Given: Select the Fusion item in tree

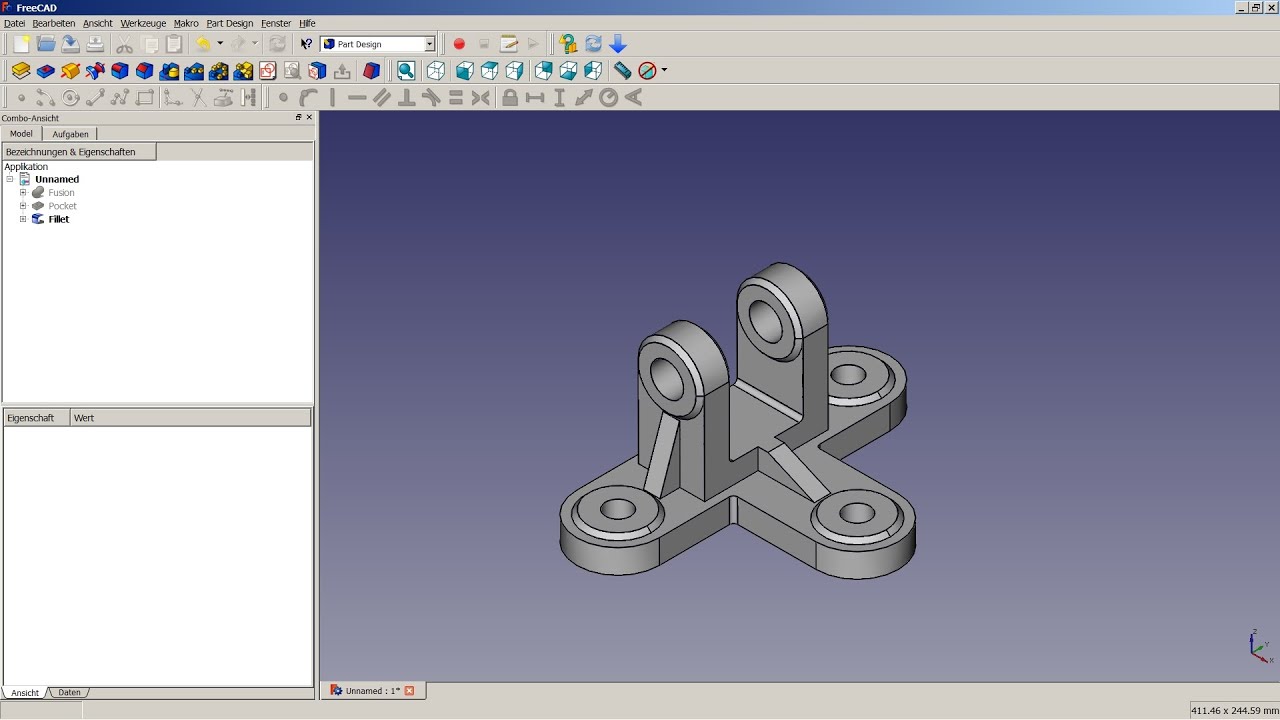Looking at the screenshot, I should click(x=61, y=193).
